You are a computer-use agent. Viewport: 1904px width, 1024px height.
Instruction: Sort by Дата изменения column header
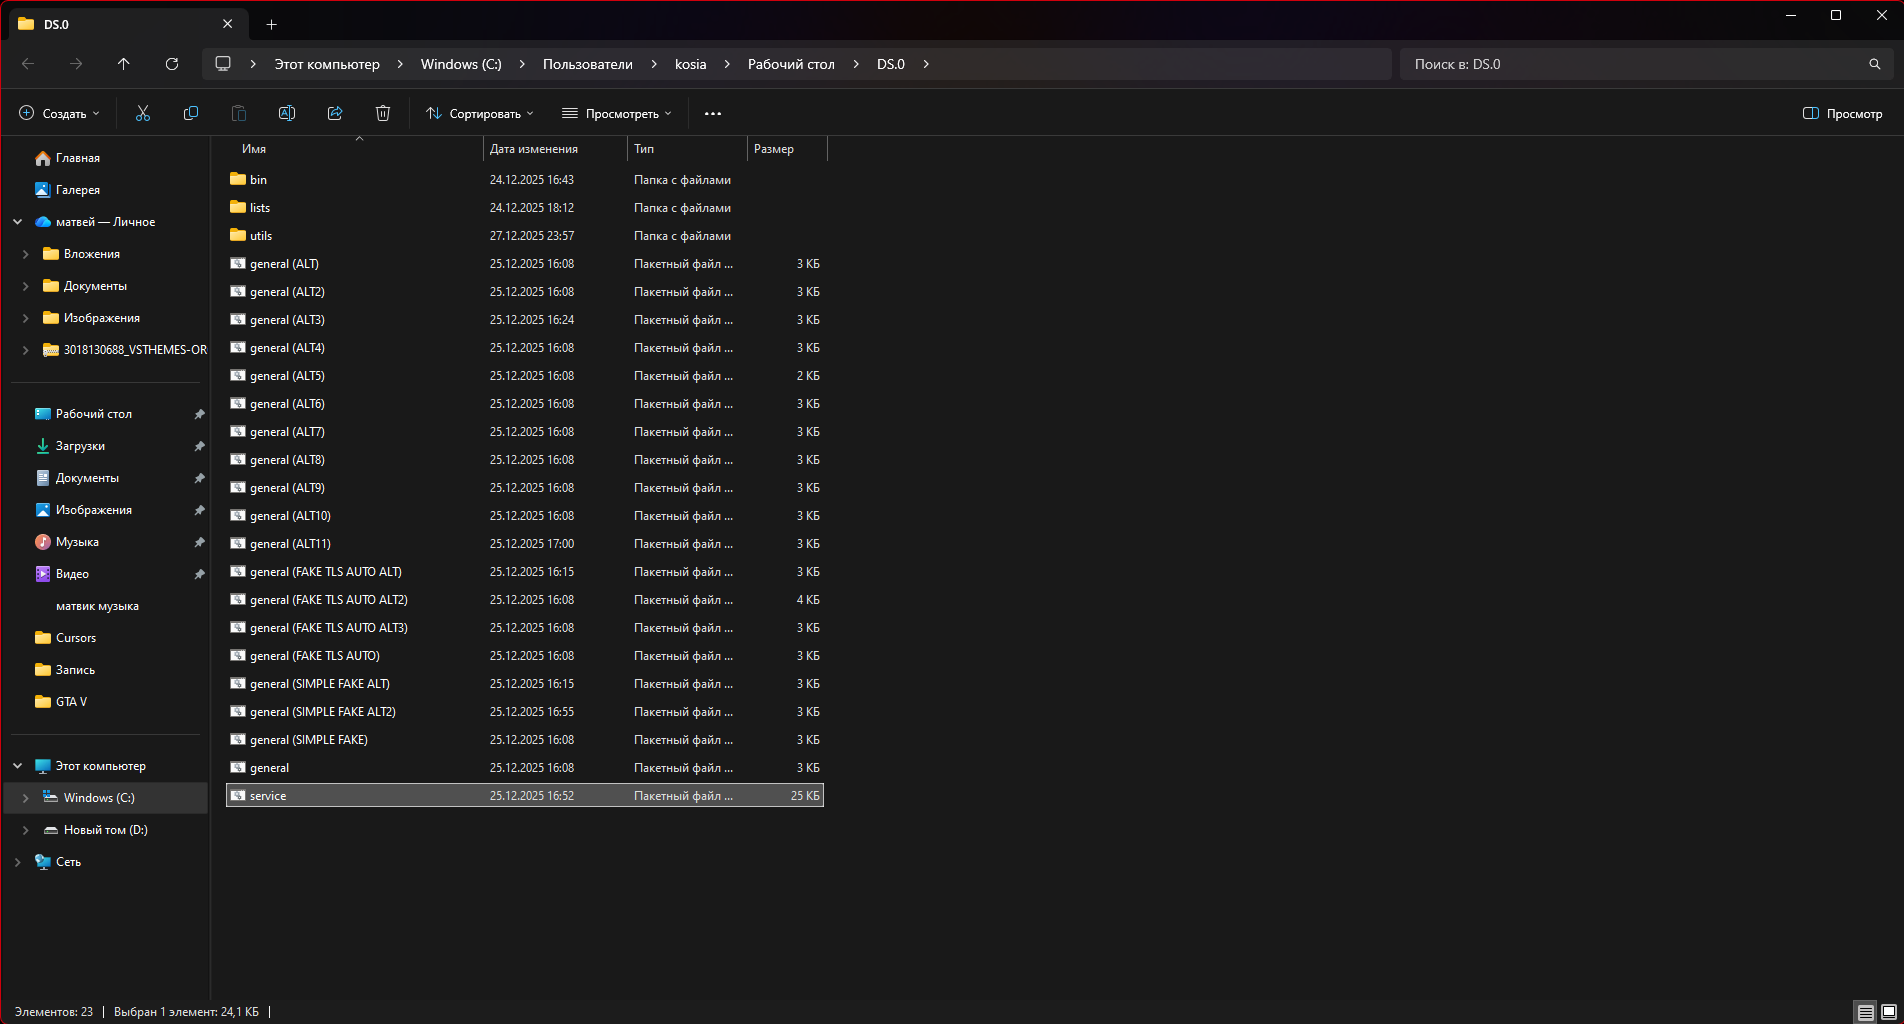point(534,149)
